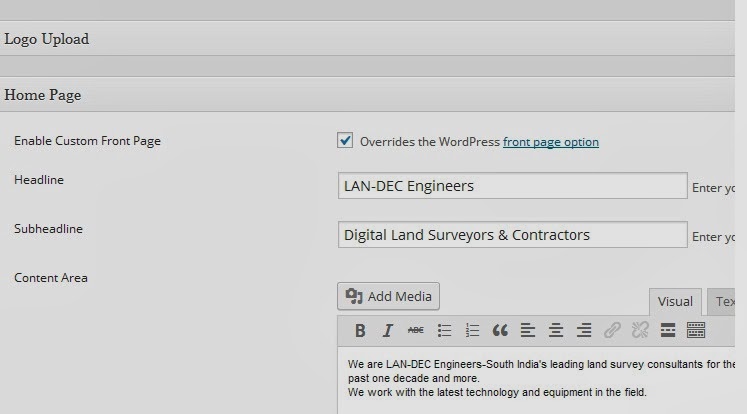The width and height of the screenshot is (747, 414).
Task: Click the Headline input field
Action: tap(513, 186)
